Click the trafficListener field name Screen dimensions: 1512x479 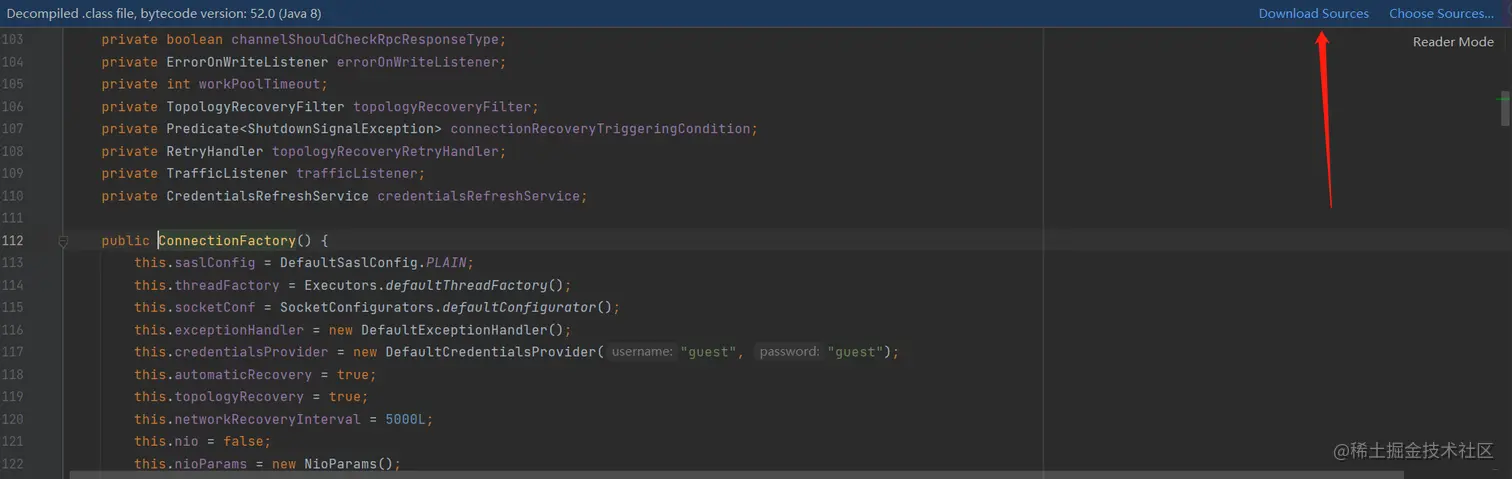click(357, 173)
